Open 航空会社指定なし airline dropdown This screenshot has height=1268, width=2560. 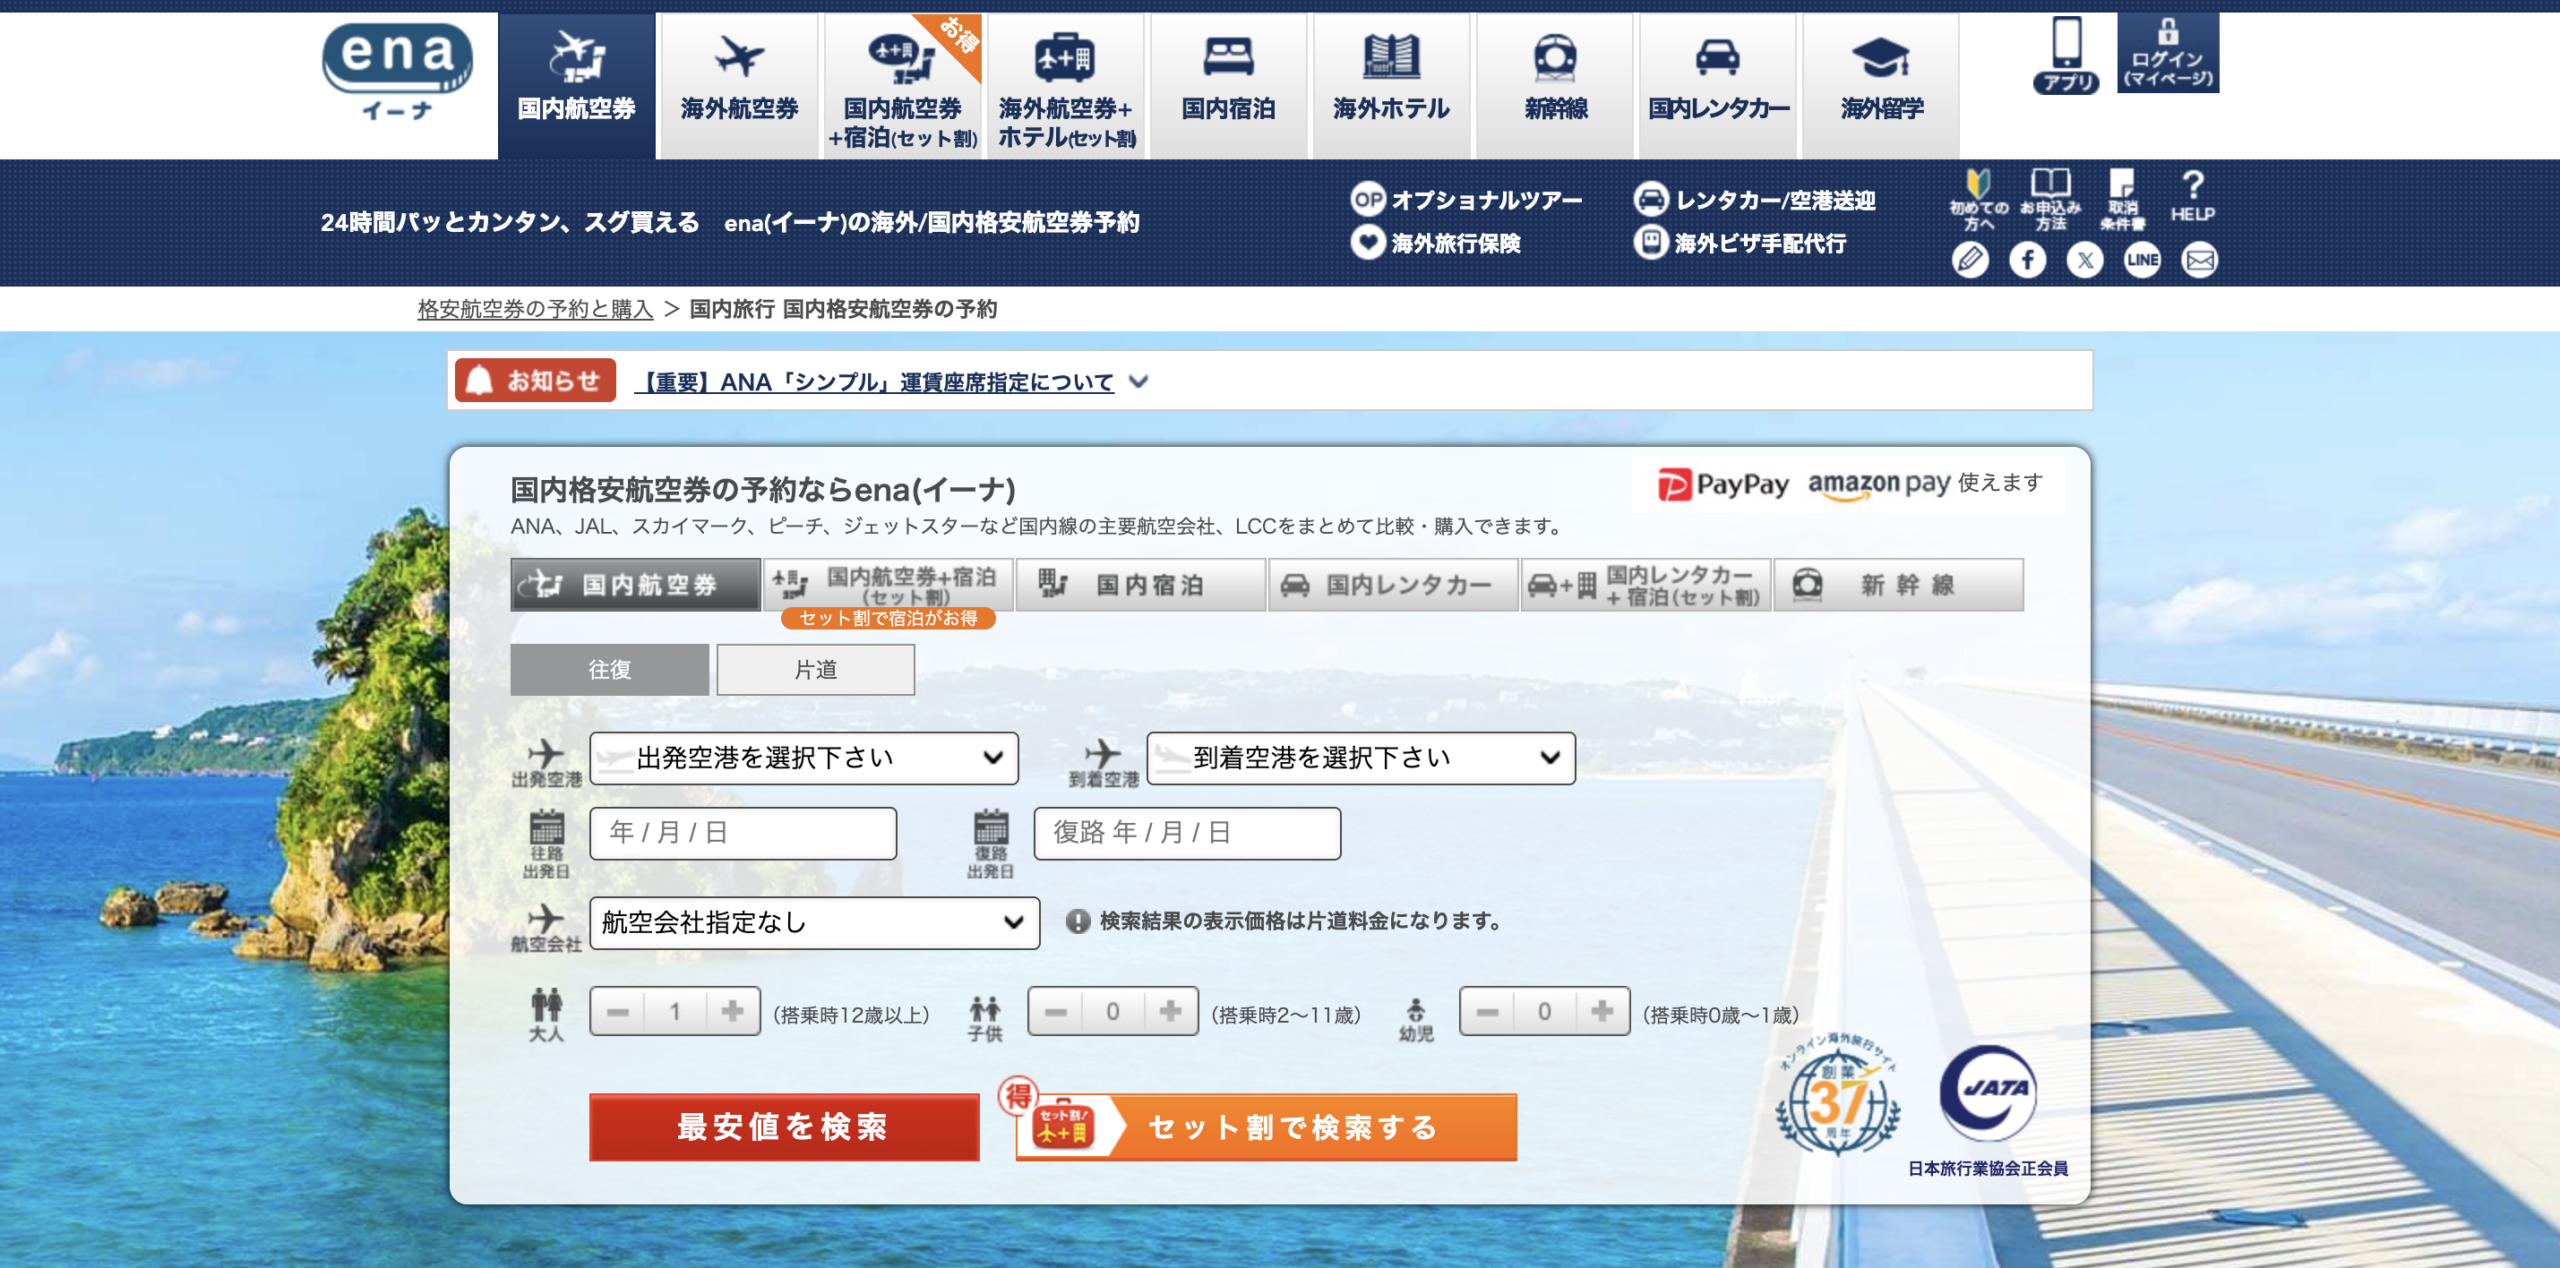coord(815,922)
